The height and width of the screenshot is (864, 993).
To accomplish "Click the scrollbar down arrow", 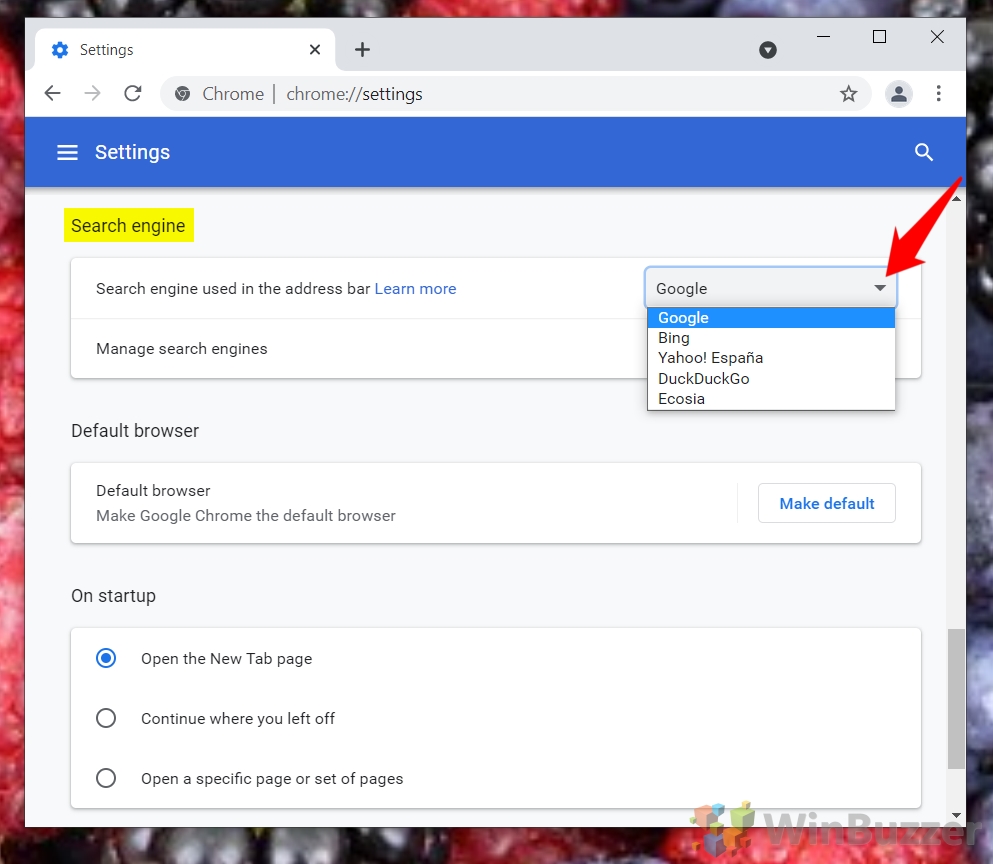I will click(x=956, y=815).
